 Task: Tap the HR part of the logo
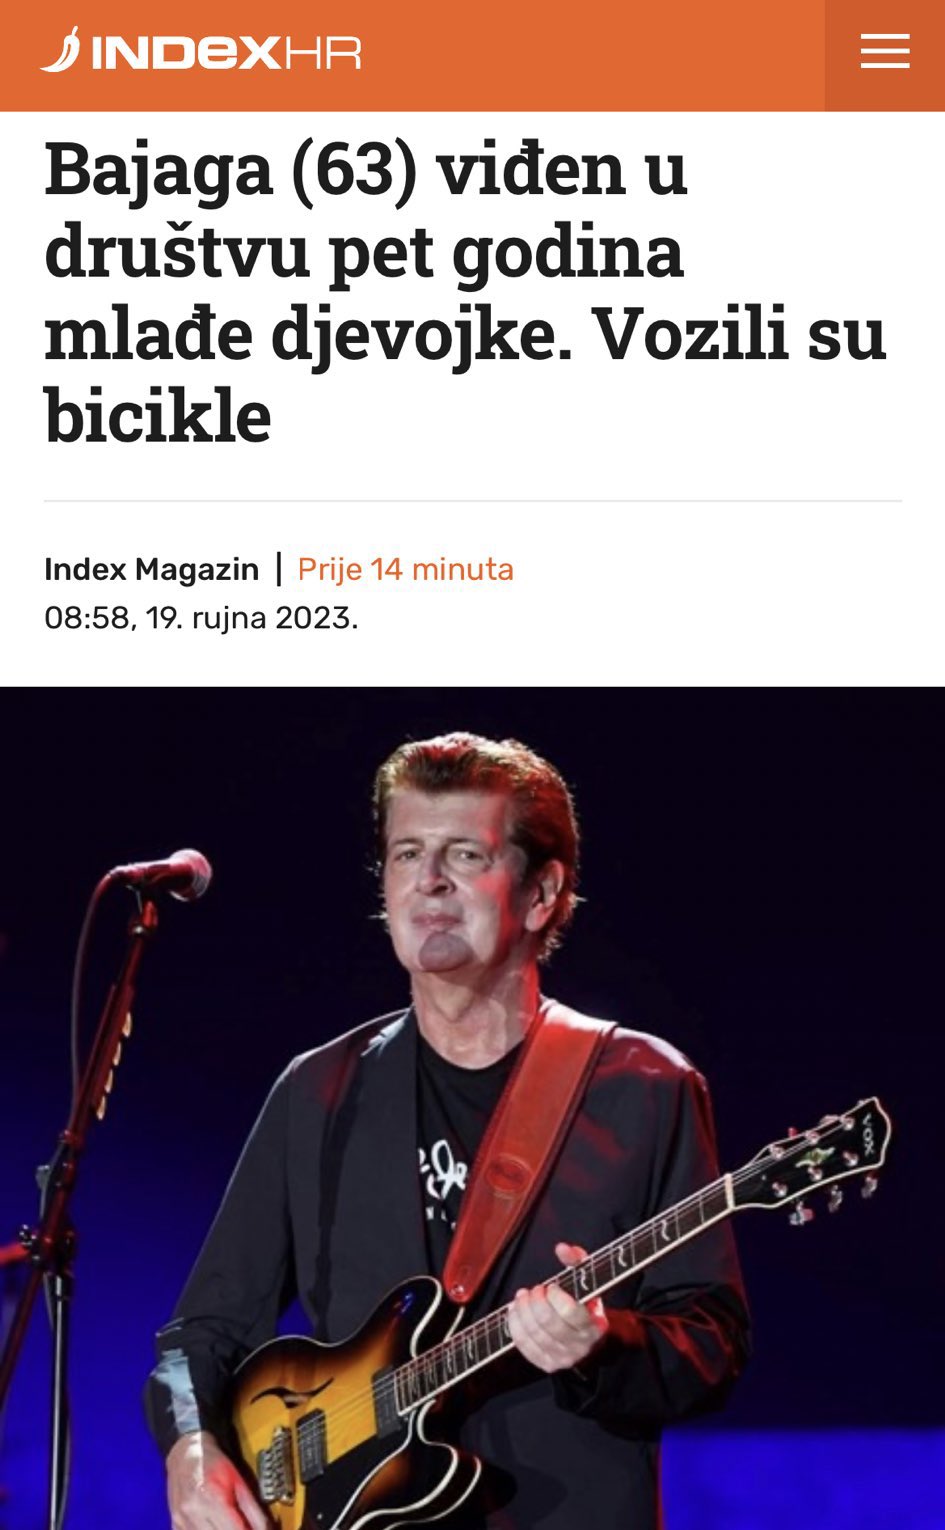tap(322, 53)
